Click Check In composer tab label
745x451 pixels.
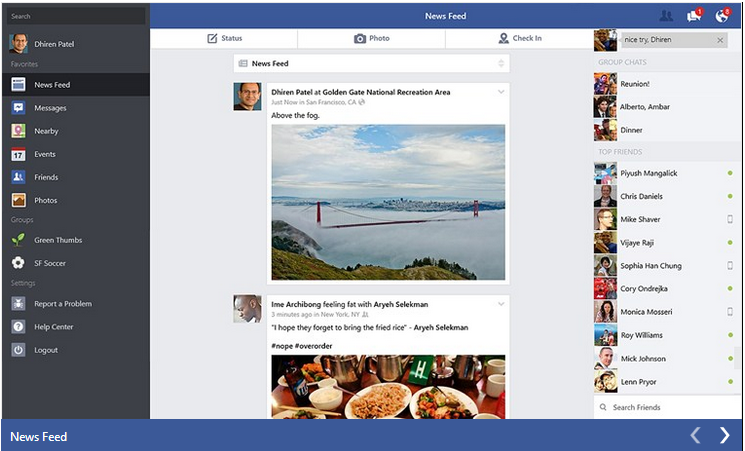tap(527, 38)
